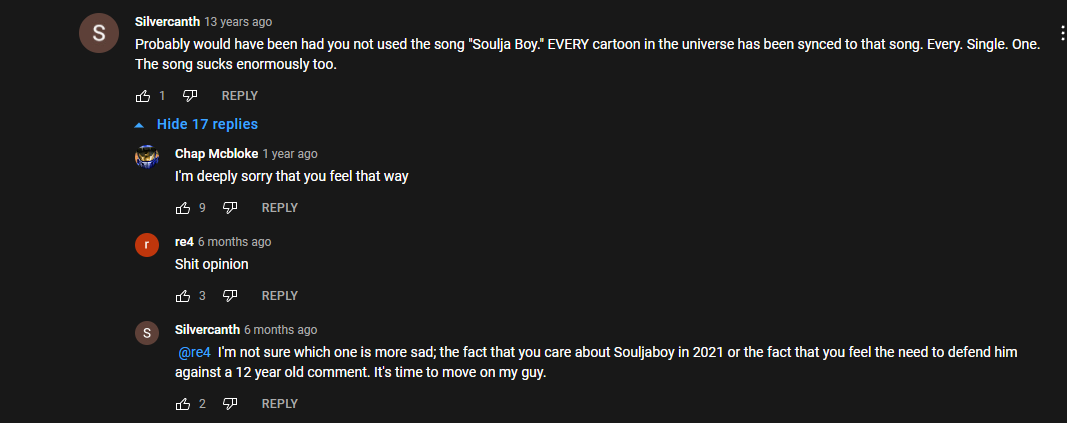This screenshot has width=1067, height=423.
Task: Open Chap Mcbloke's profile picture
Action: (x=147, y=157)
